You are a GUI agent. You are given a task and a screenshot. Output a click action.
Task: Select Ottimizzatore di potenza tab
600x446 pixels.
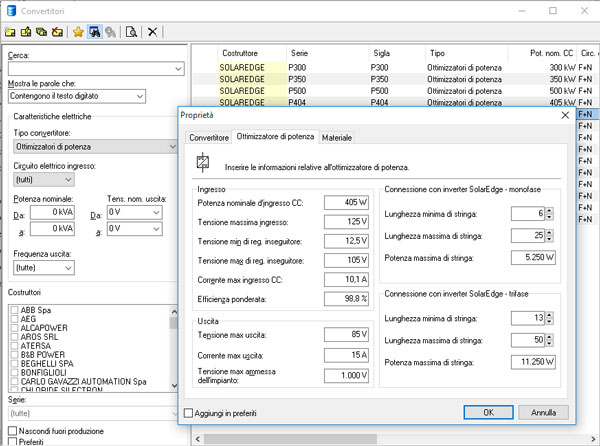click(275, 137)
